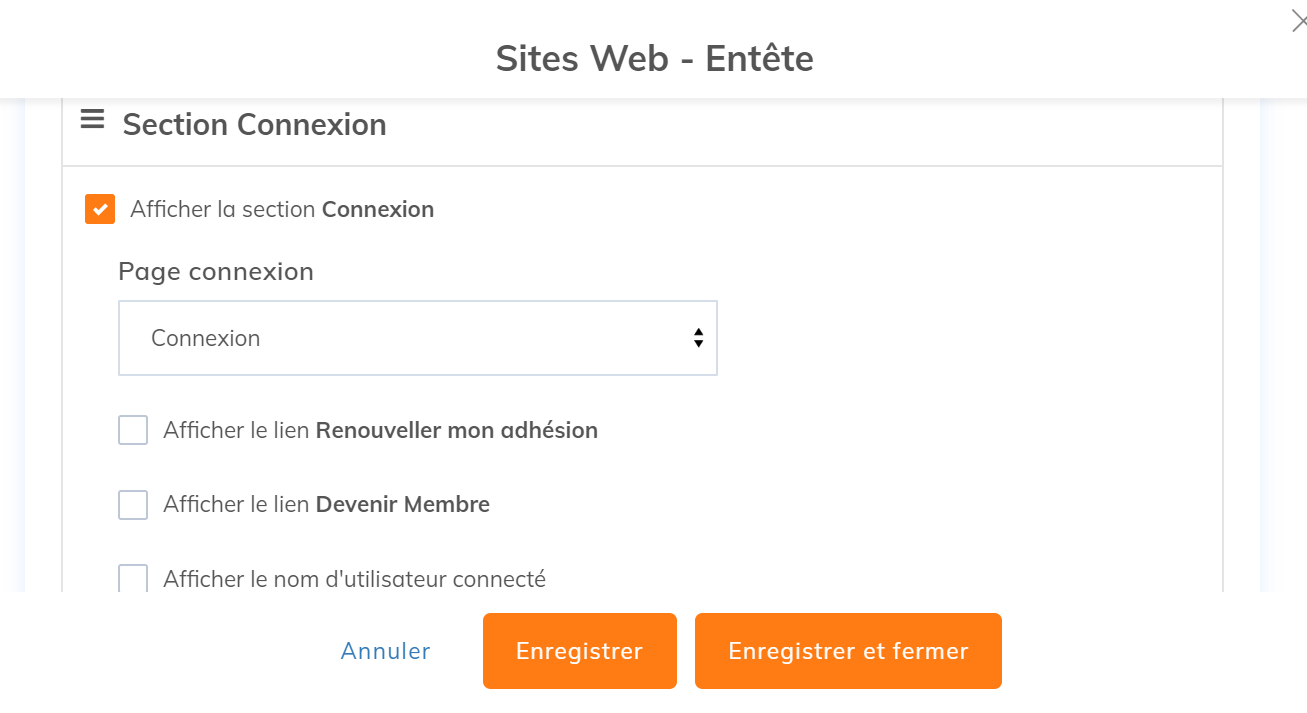Click the Section Connexion hamburger drag icon
Viewport: 1307px width, 713px height.
(x=92, y=121)
